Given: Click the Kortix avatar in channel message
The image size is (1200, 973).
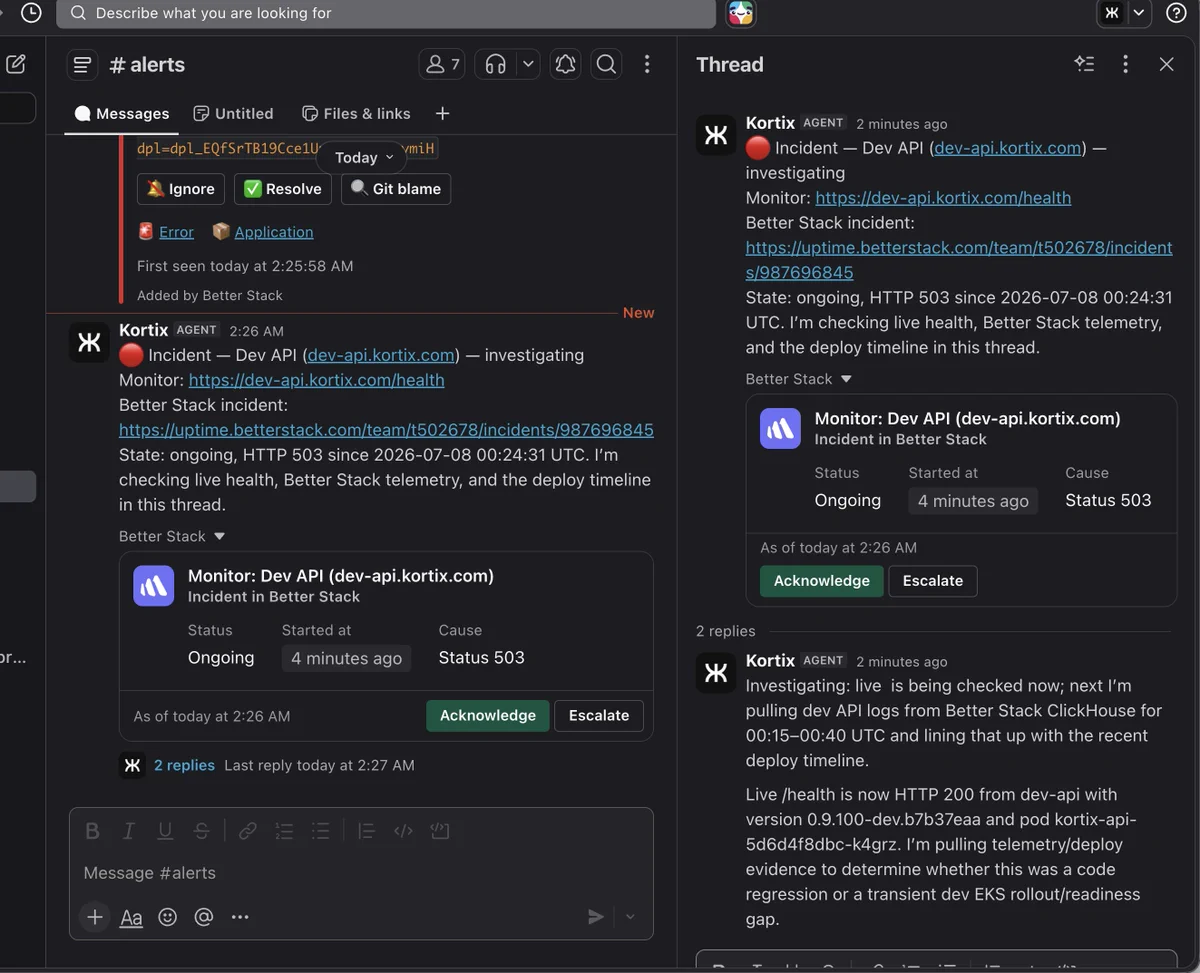Looking at the screenshot, I should pos(89,343).
